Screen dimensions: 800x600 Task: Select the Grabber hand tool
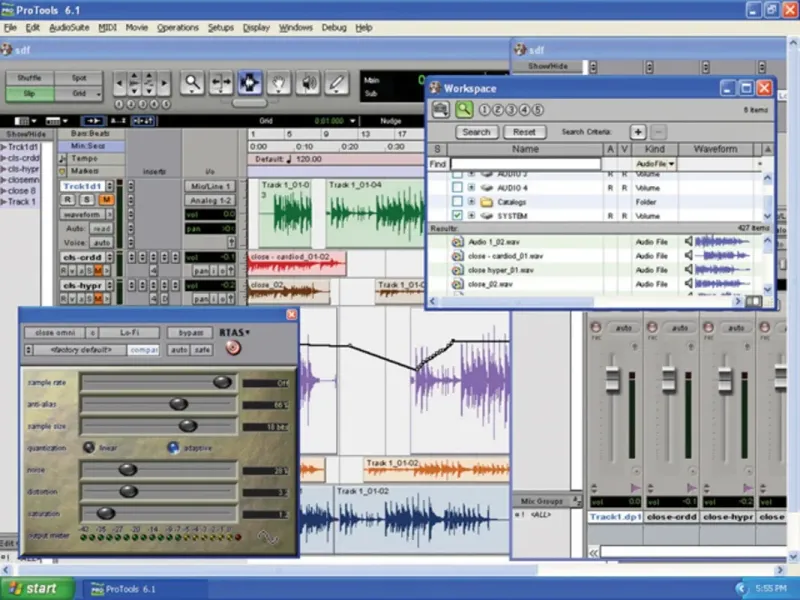pyautogui.click(x=279, y=82)
